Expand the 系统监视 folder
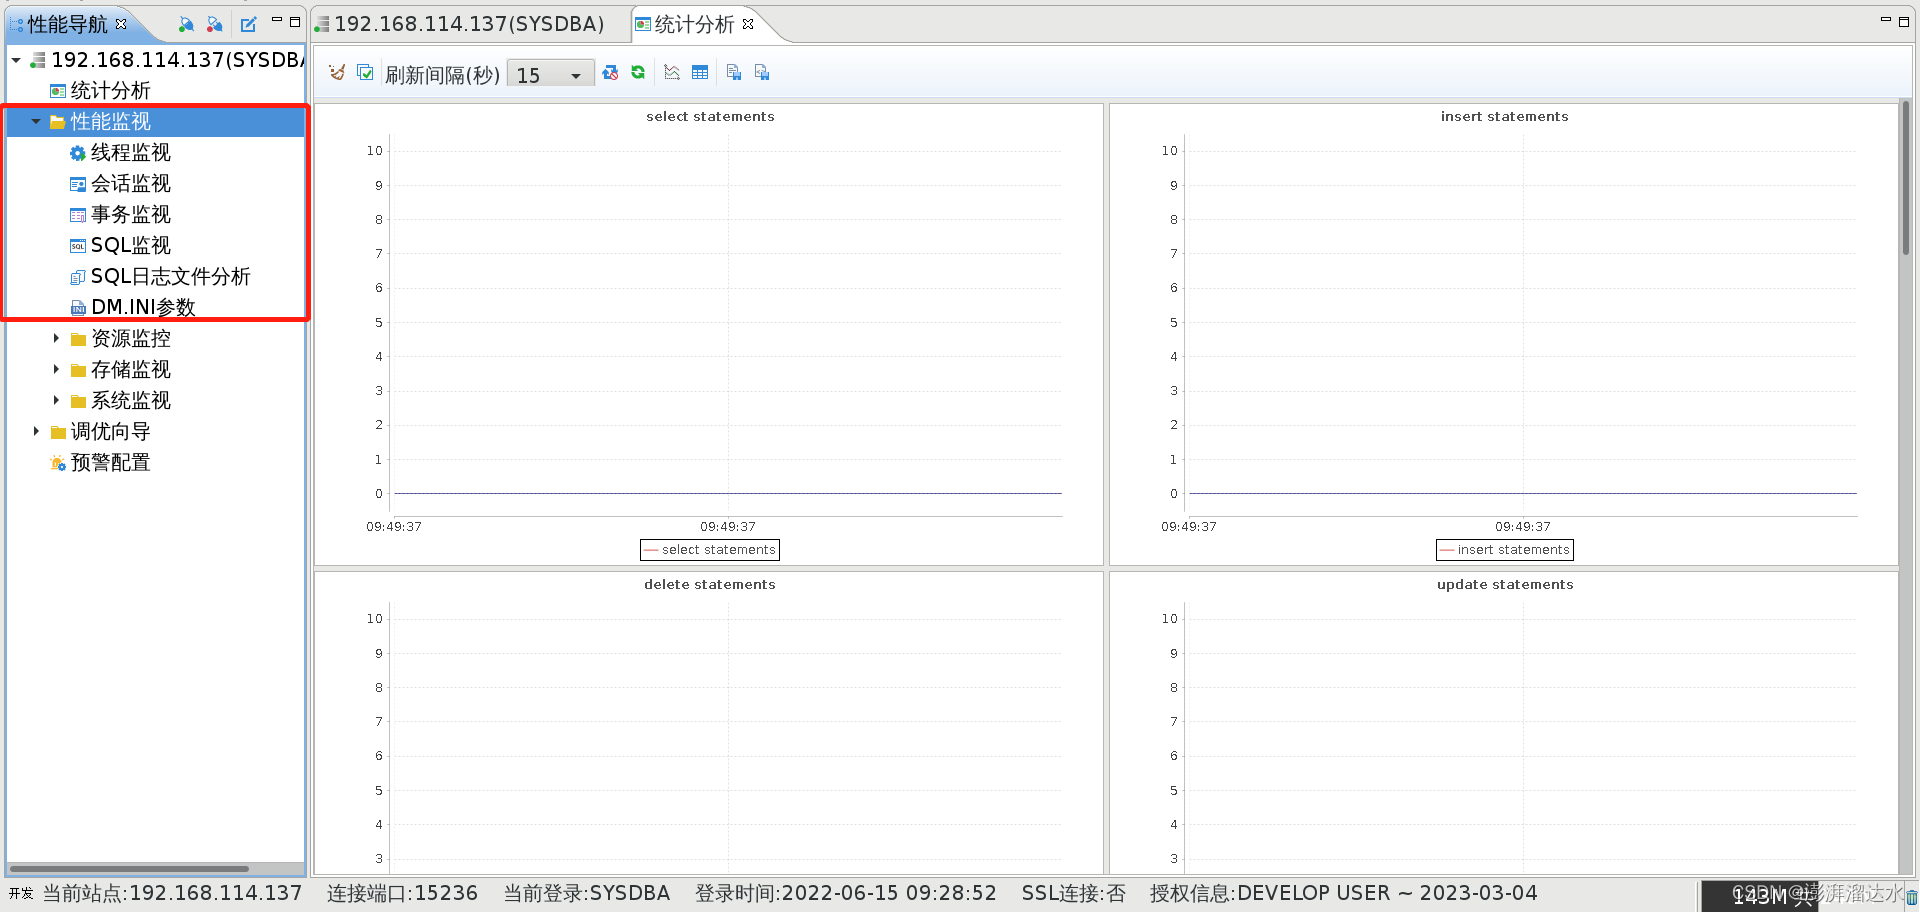Screen dimensions: 1920x912 coord(56,400)
